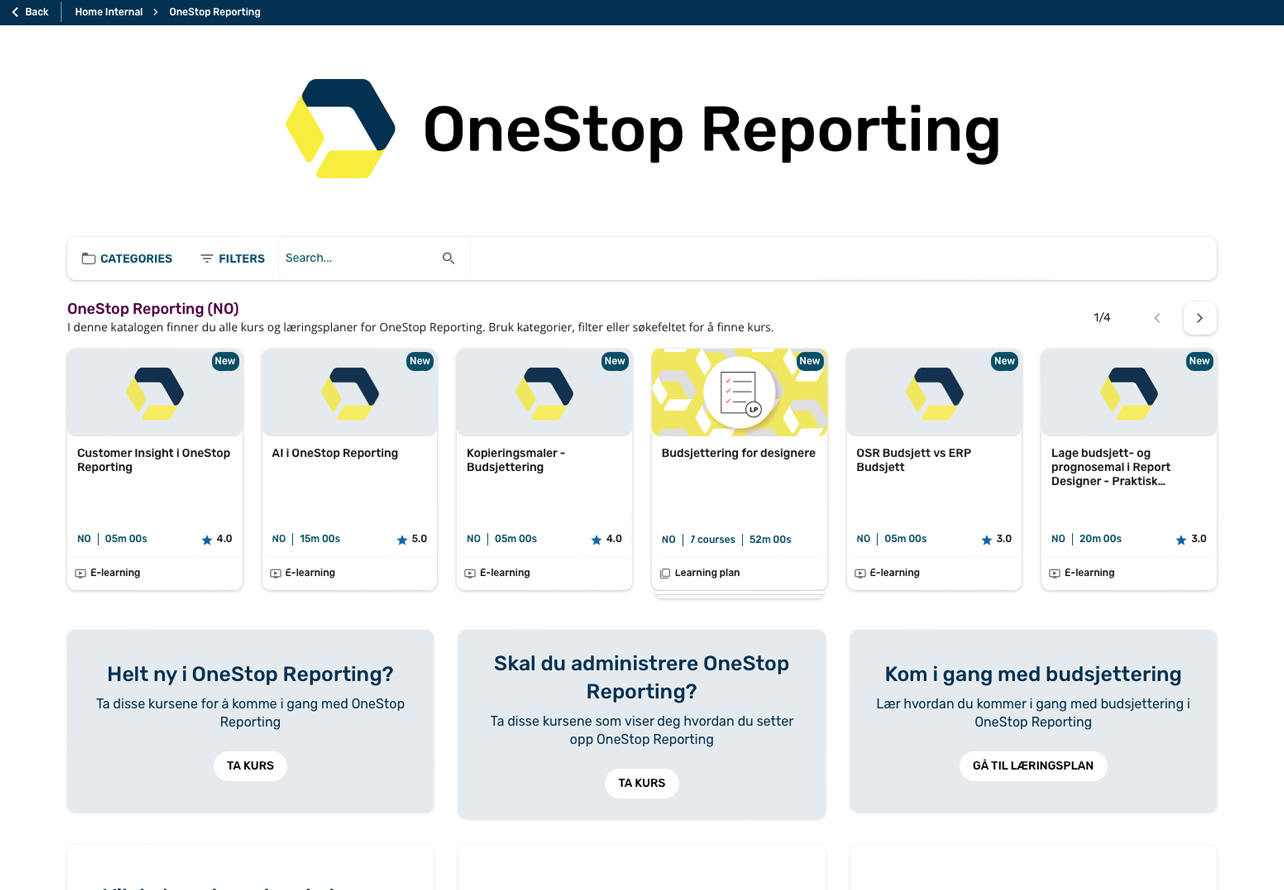Click New badge on Budsjettering for designere card
The image size is (1284, 890).
click(x=810, y=361)
